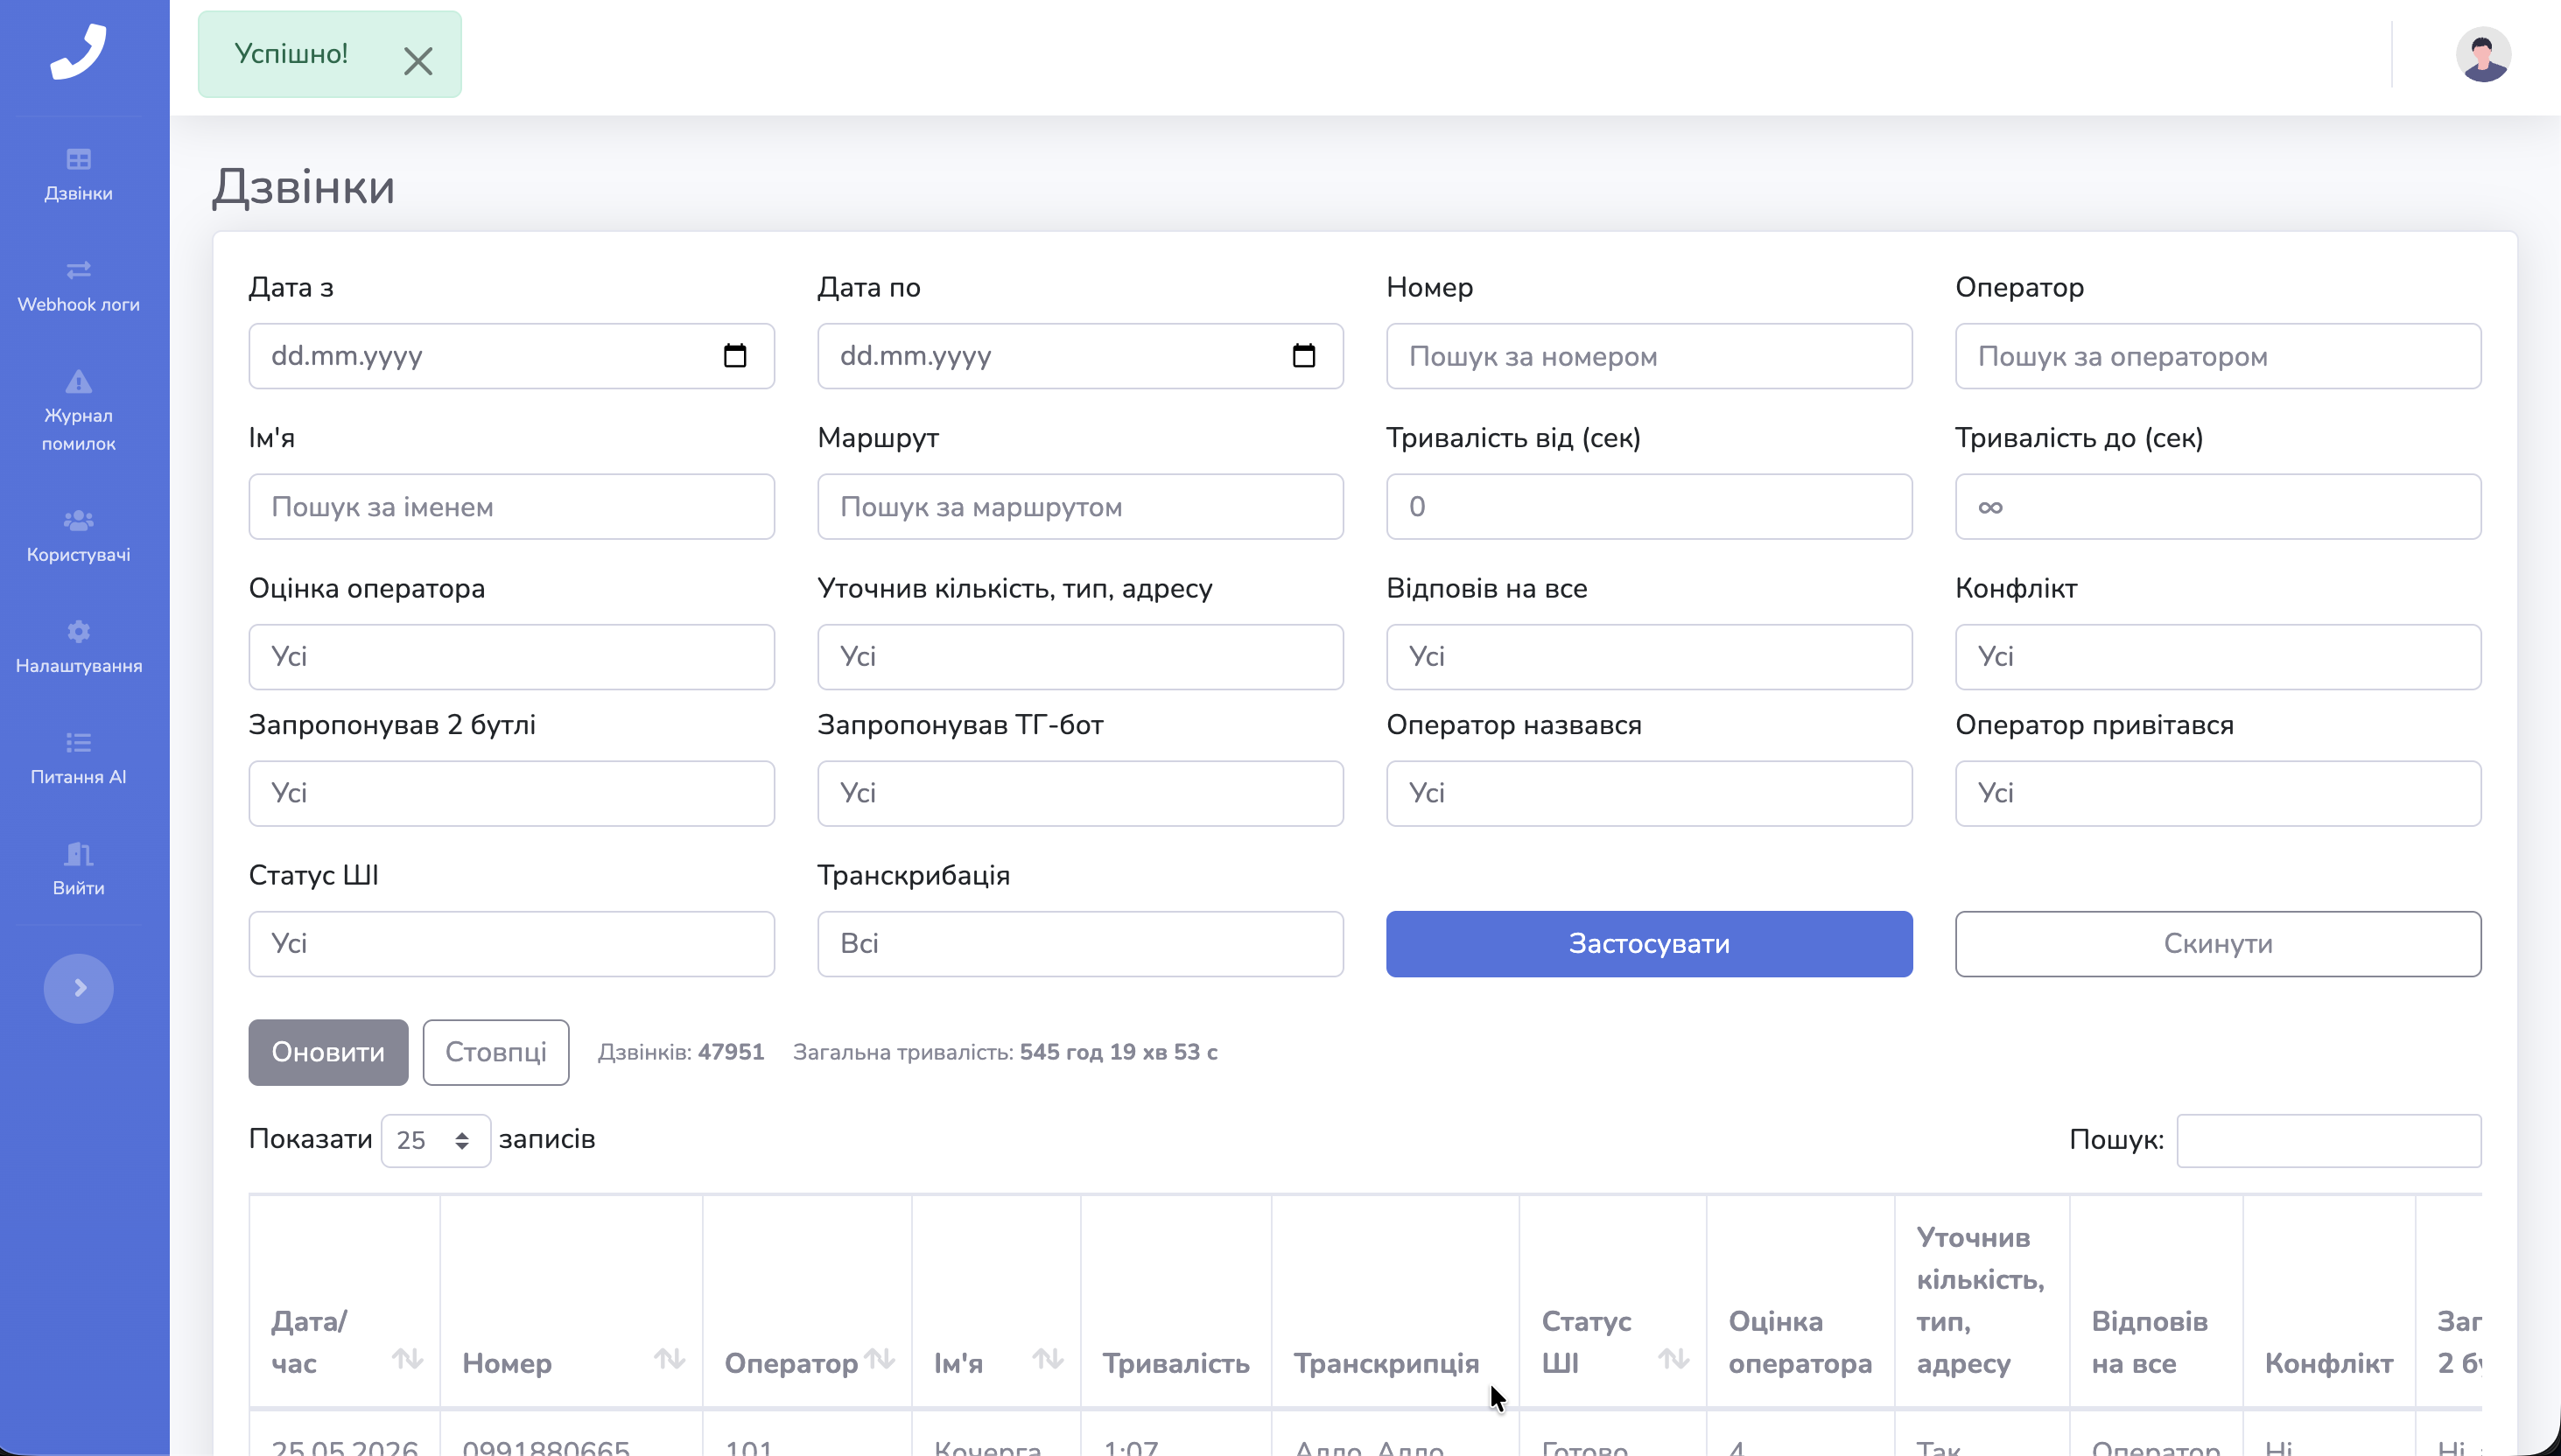Open the Стовпці column chooser
2561x1456 pixels.
pyautogui.click(x=496, y=1052)
